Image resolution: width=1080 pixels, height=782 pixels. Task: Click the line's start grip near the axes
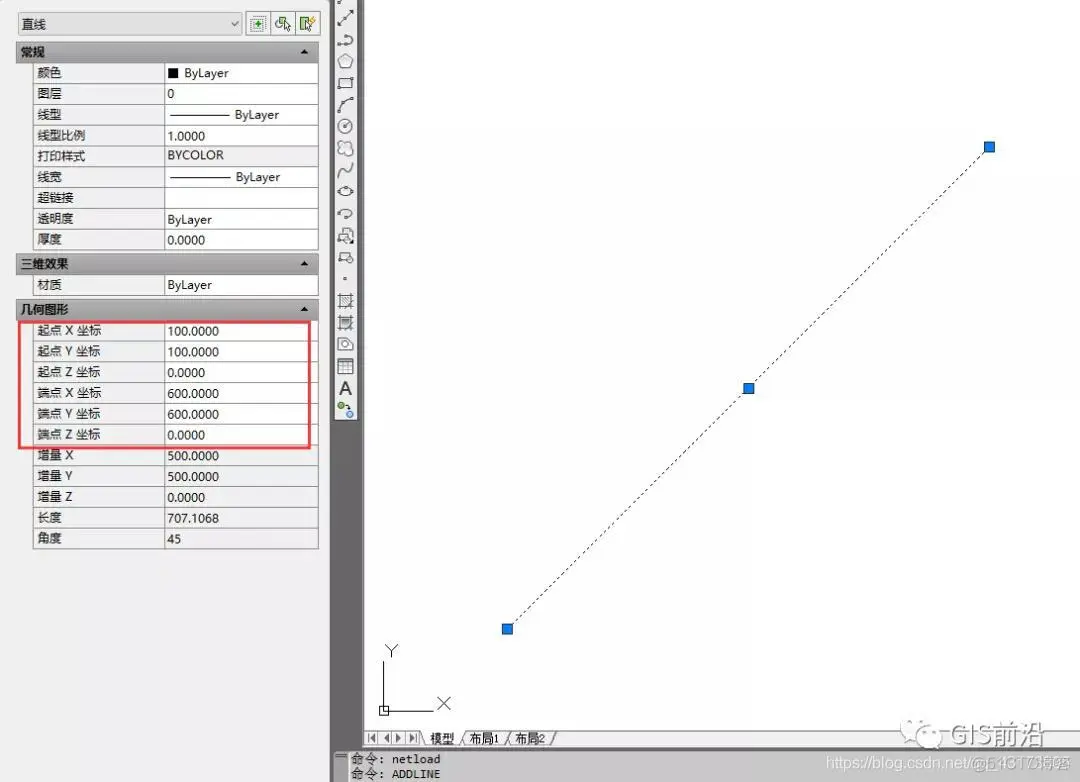pyautogui.click(x=508, y=628)
